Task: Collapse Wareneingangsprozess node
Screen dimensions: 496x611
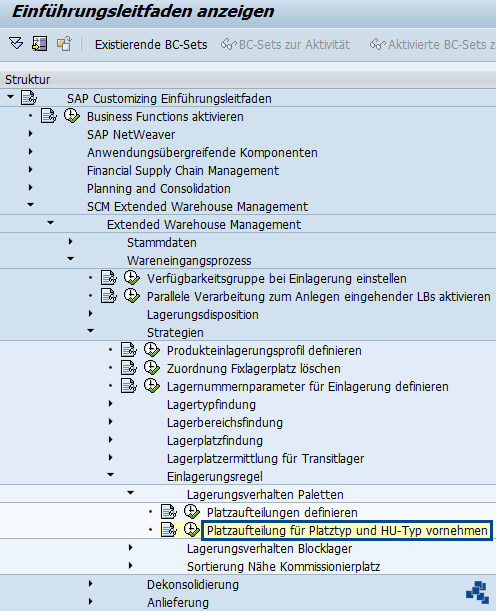Action: click(71, 258)
